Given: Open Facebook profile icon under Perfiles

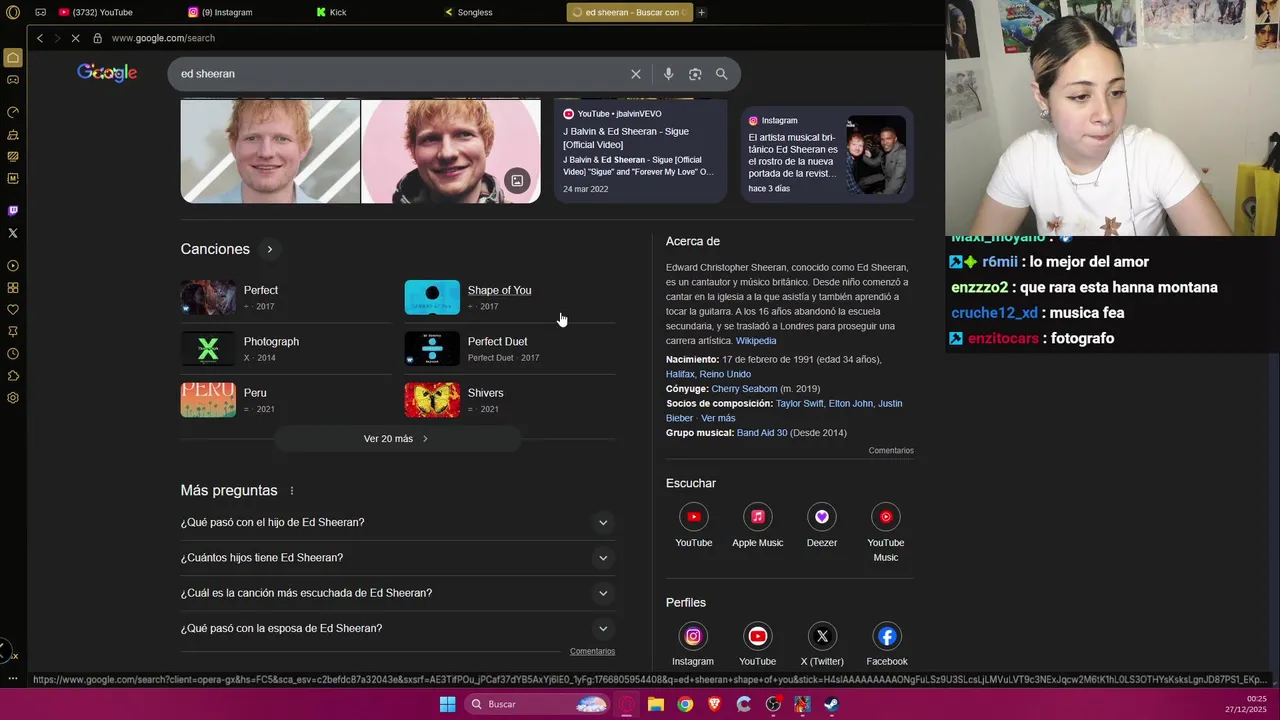Looking at the screenshot, I should coord(887,636).
